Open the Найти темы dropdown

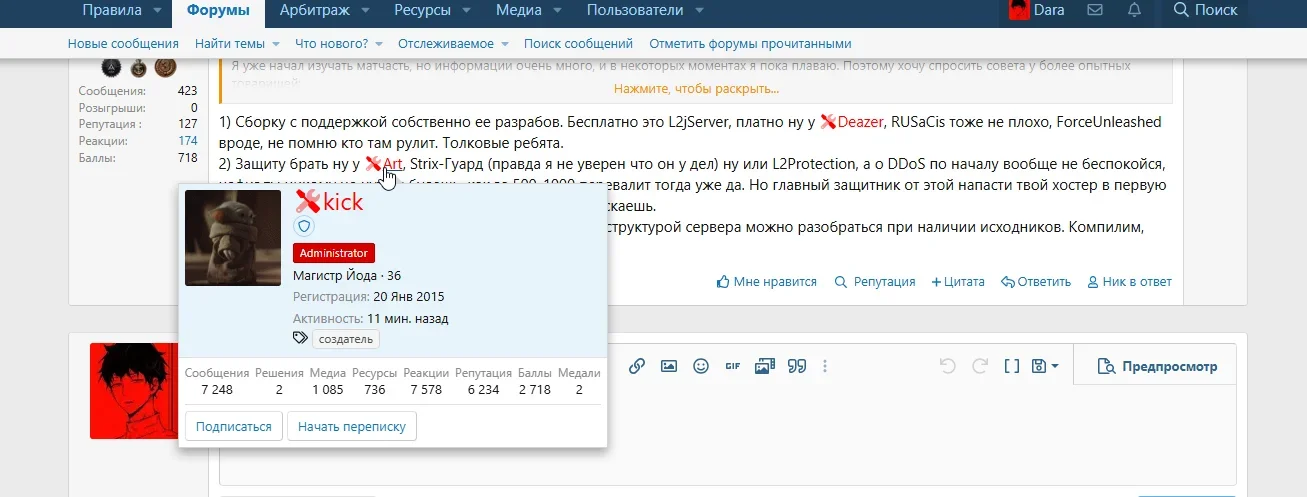[x=237, y=44]
